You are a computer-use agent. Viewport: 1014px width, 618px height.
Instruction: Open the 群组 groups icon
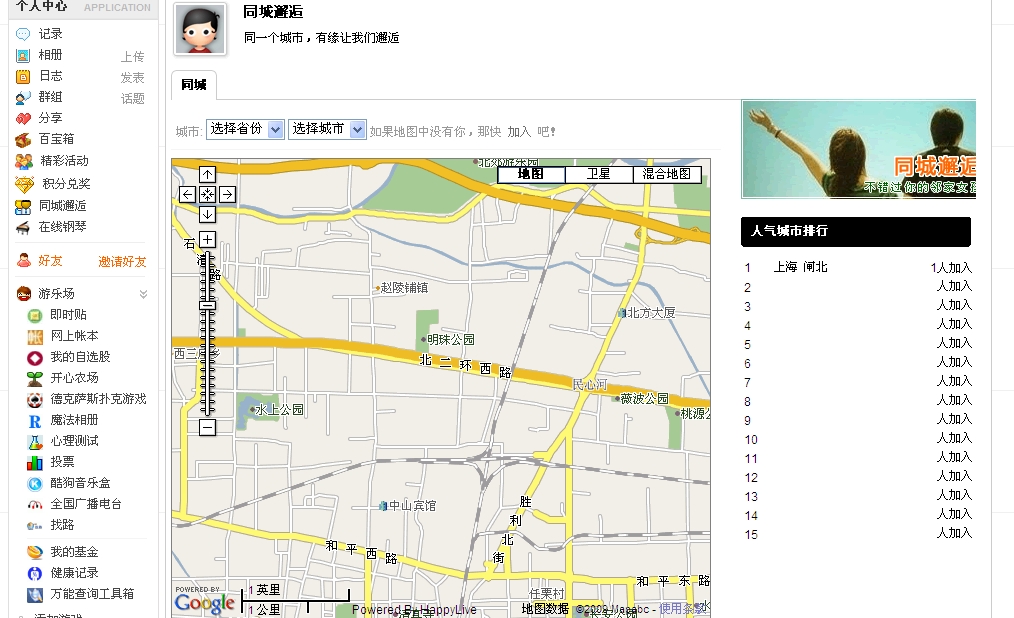[x=23, y=98]
